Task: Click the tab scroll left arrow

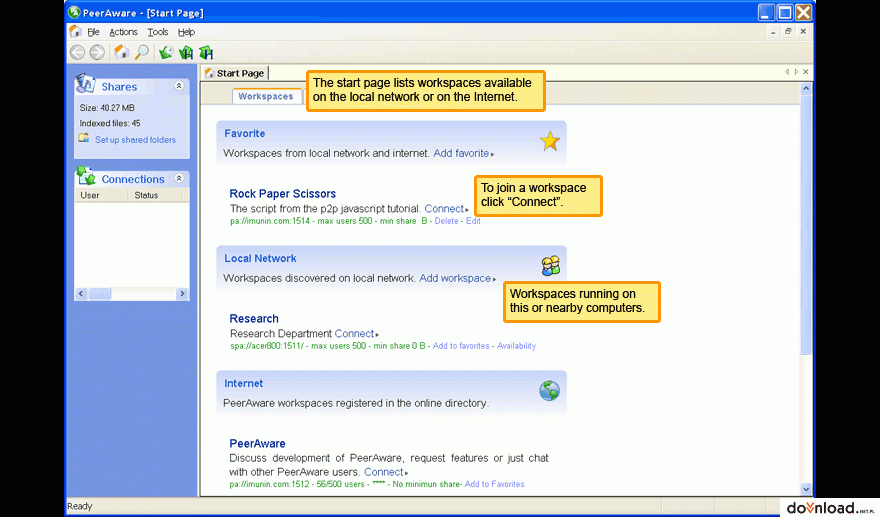Action: pos(787,72)
